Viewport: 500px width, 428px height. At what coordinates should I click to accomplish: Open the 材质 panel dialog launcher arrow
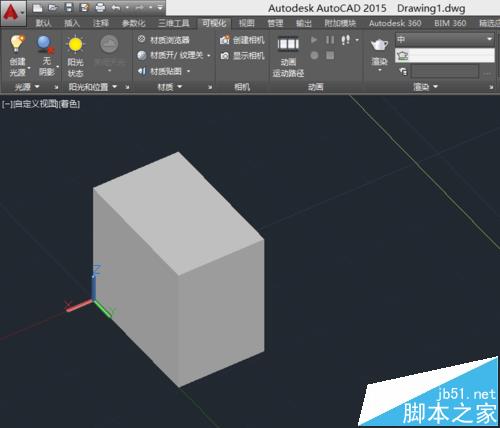pos(210,87)
